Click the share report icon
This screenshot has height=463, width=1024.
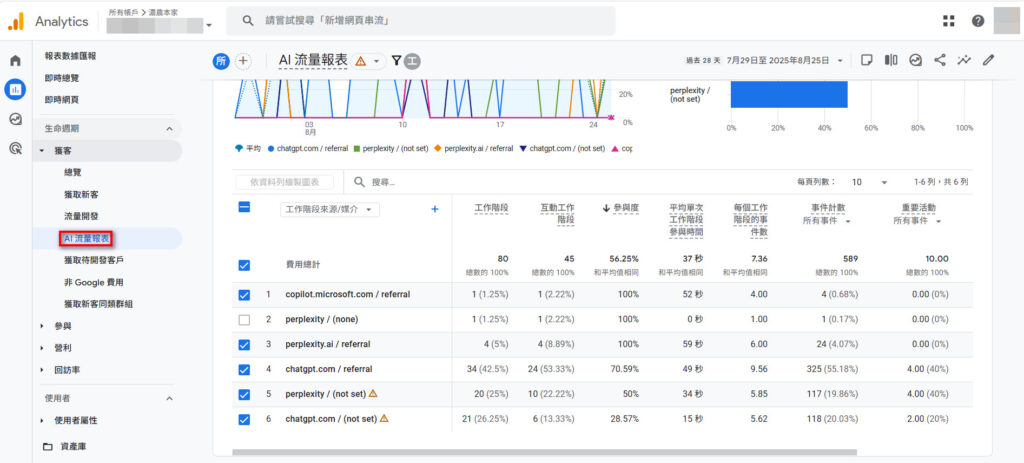(x=939, y=60)
